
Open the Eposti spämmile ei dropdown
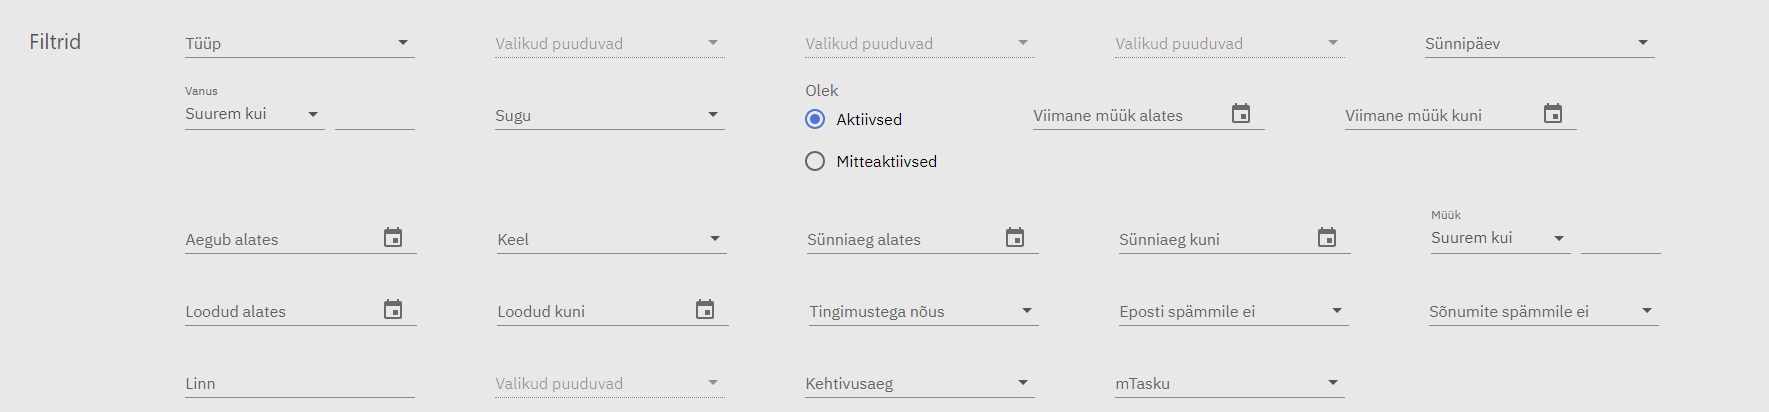click(x=1233, y=311)
